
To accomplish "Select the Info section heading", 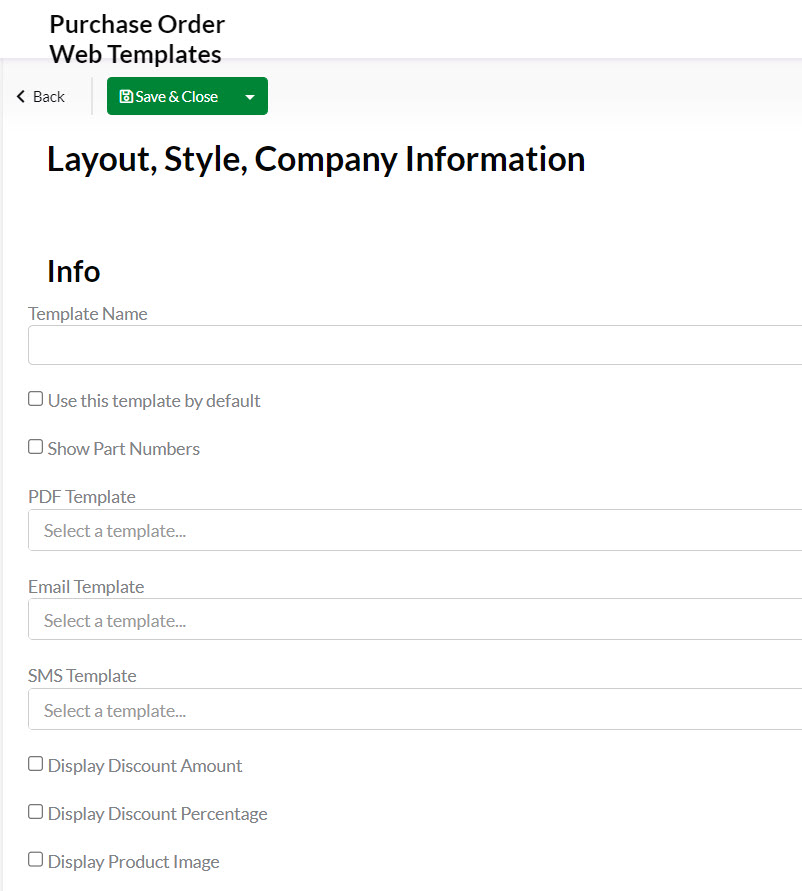I will click(x=73, y=272).
